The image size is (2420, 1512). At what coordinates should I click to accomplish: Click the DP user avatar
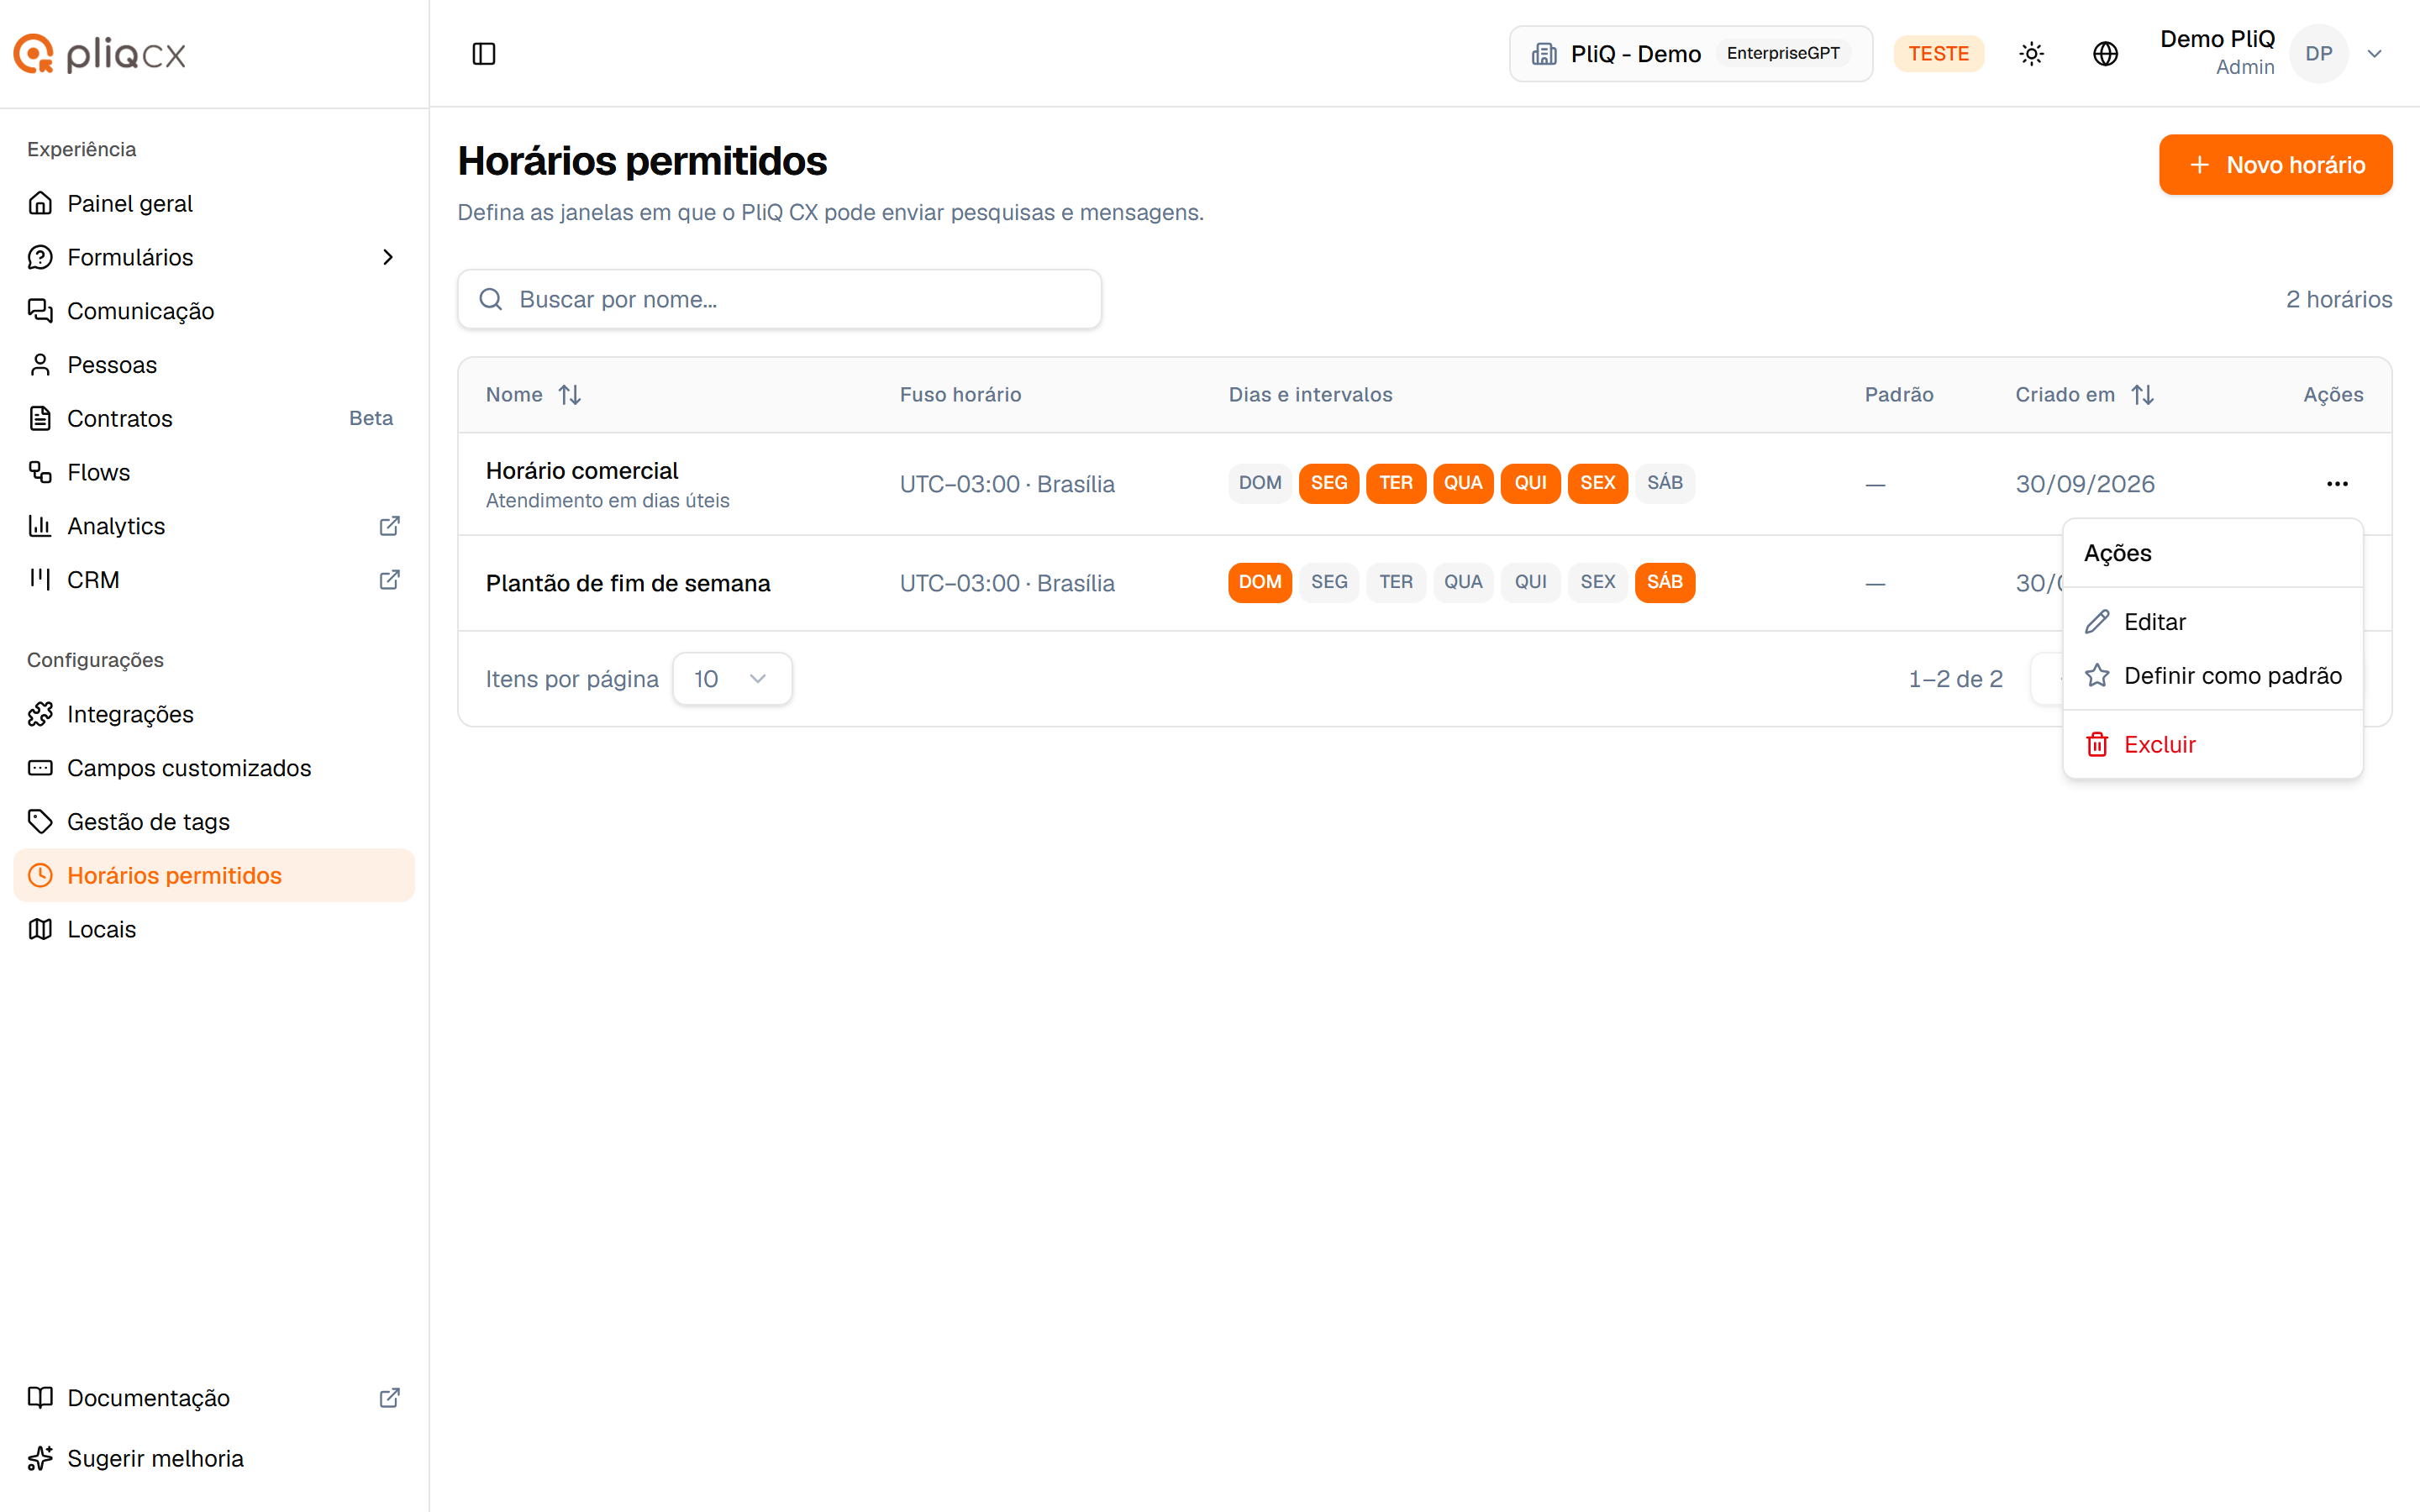click(x=2318, y=53)
